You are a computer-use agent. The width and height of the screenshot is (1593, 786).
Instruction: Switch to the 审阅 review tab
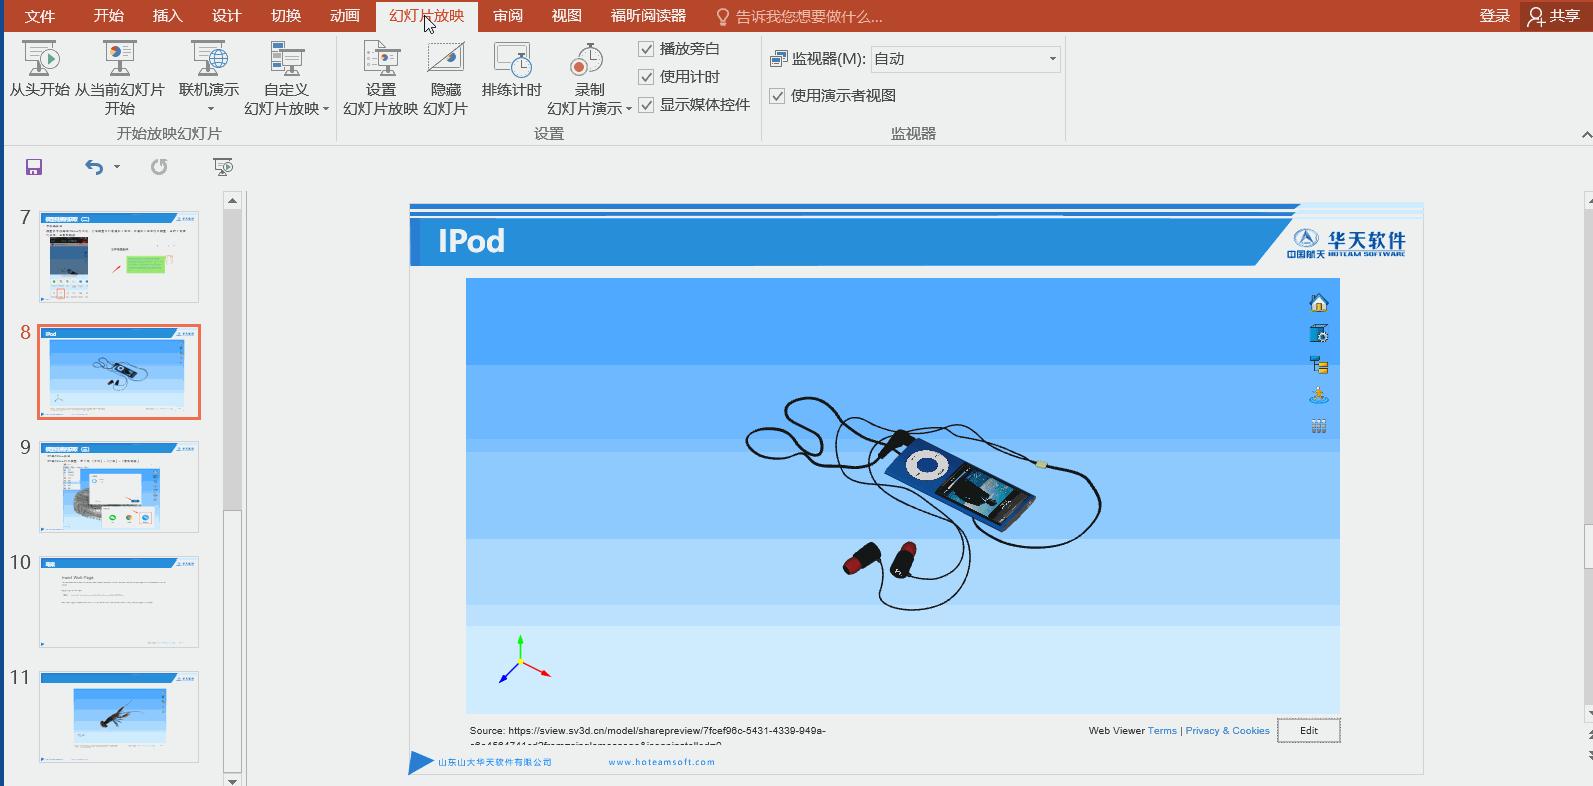508,16
